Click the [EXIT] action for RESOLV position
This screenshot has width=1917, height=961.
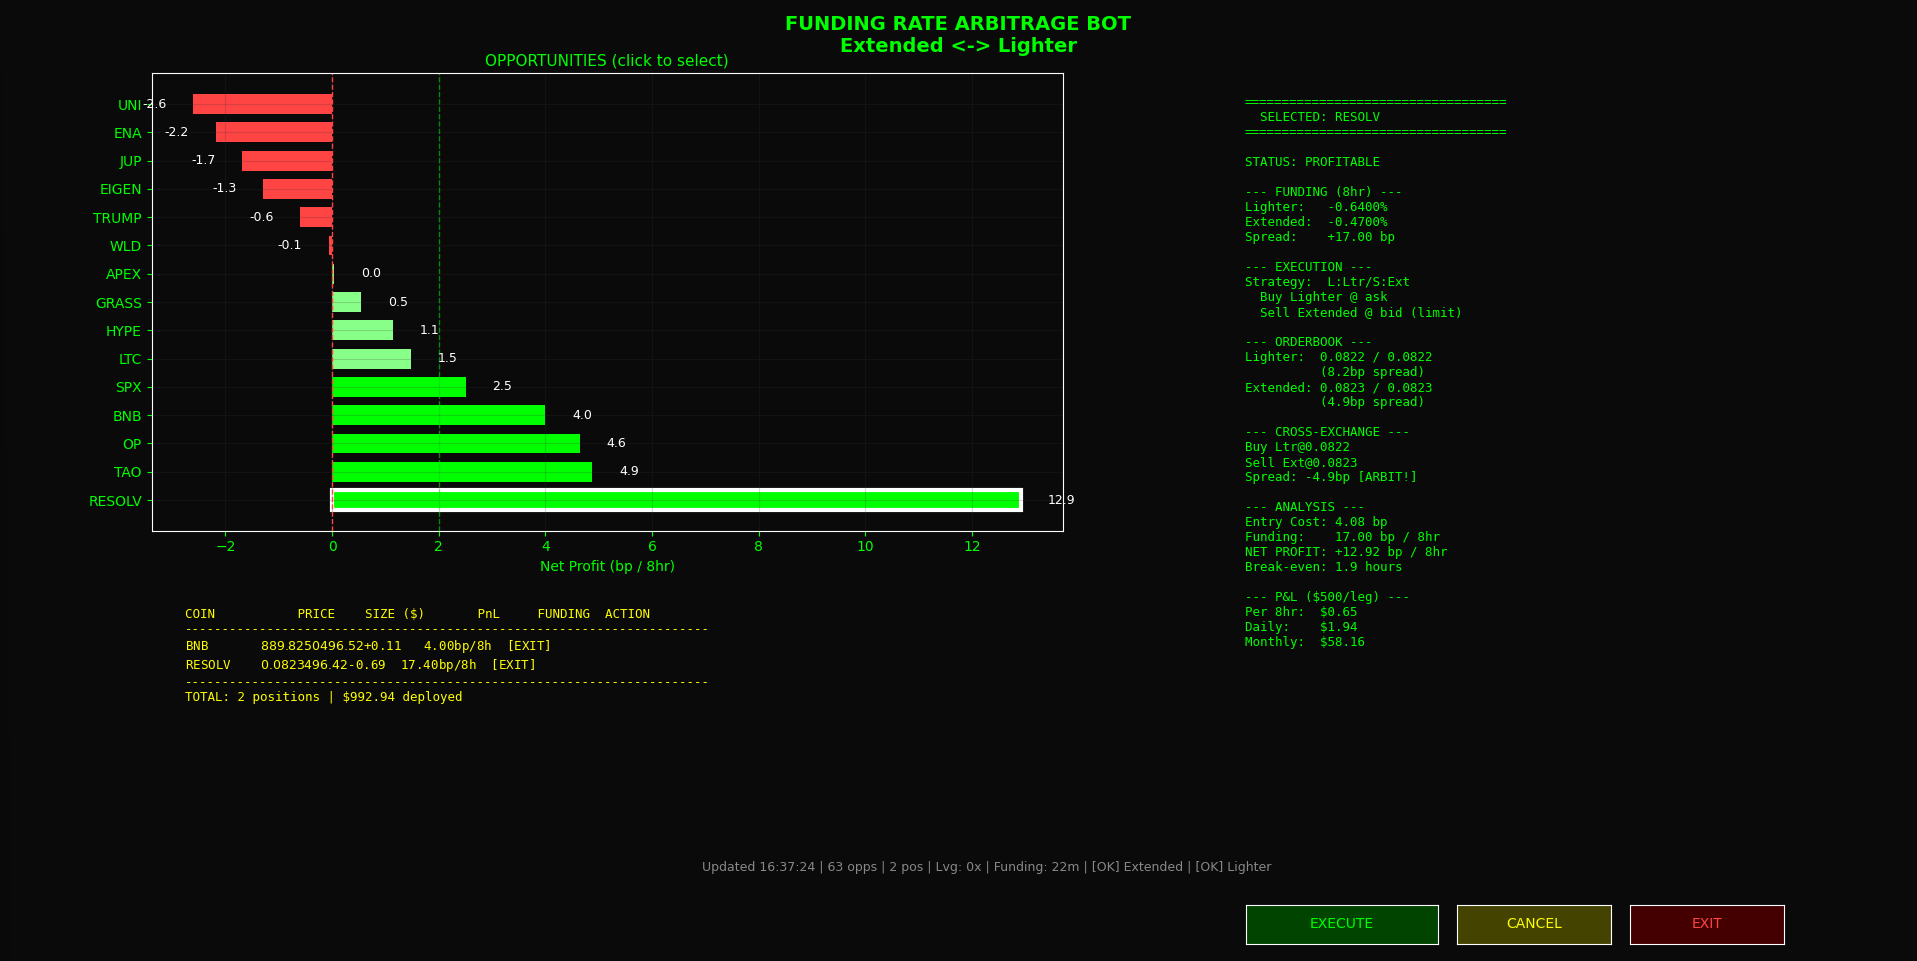(x=514, y=665)
